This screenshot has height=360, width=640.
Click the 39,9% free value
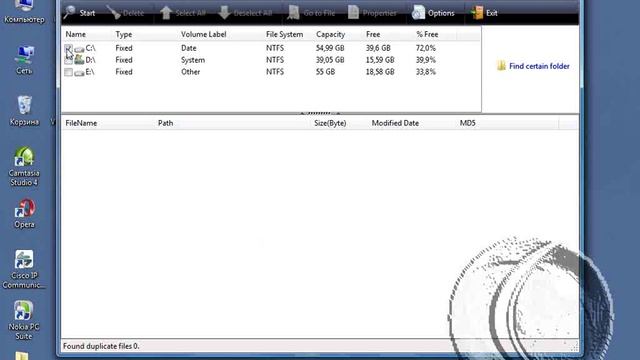pyautogui.click(x=426, y=60)
